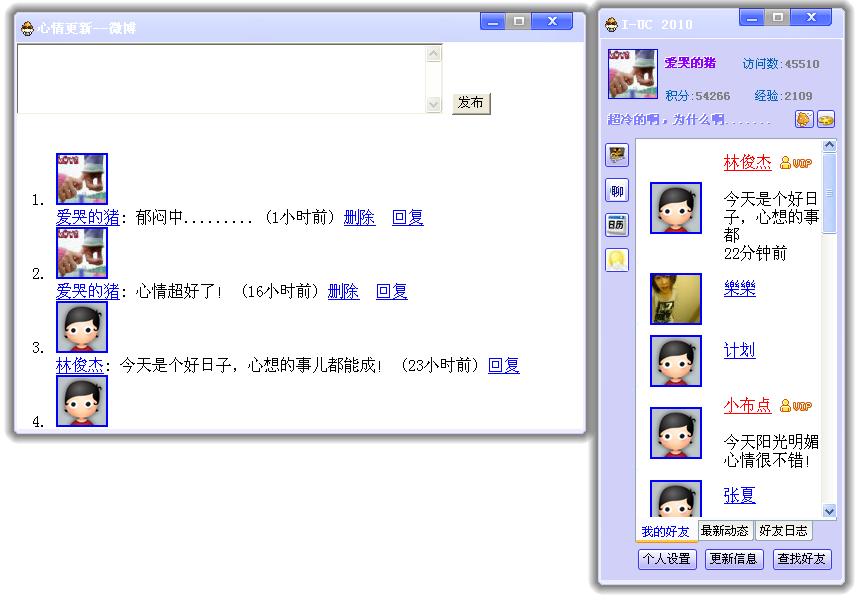Open 爱哭的猪 author link on post 2
The width and height of the screenshot is (860, 600).
click(x=88, y=291)
